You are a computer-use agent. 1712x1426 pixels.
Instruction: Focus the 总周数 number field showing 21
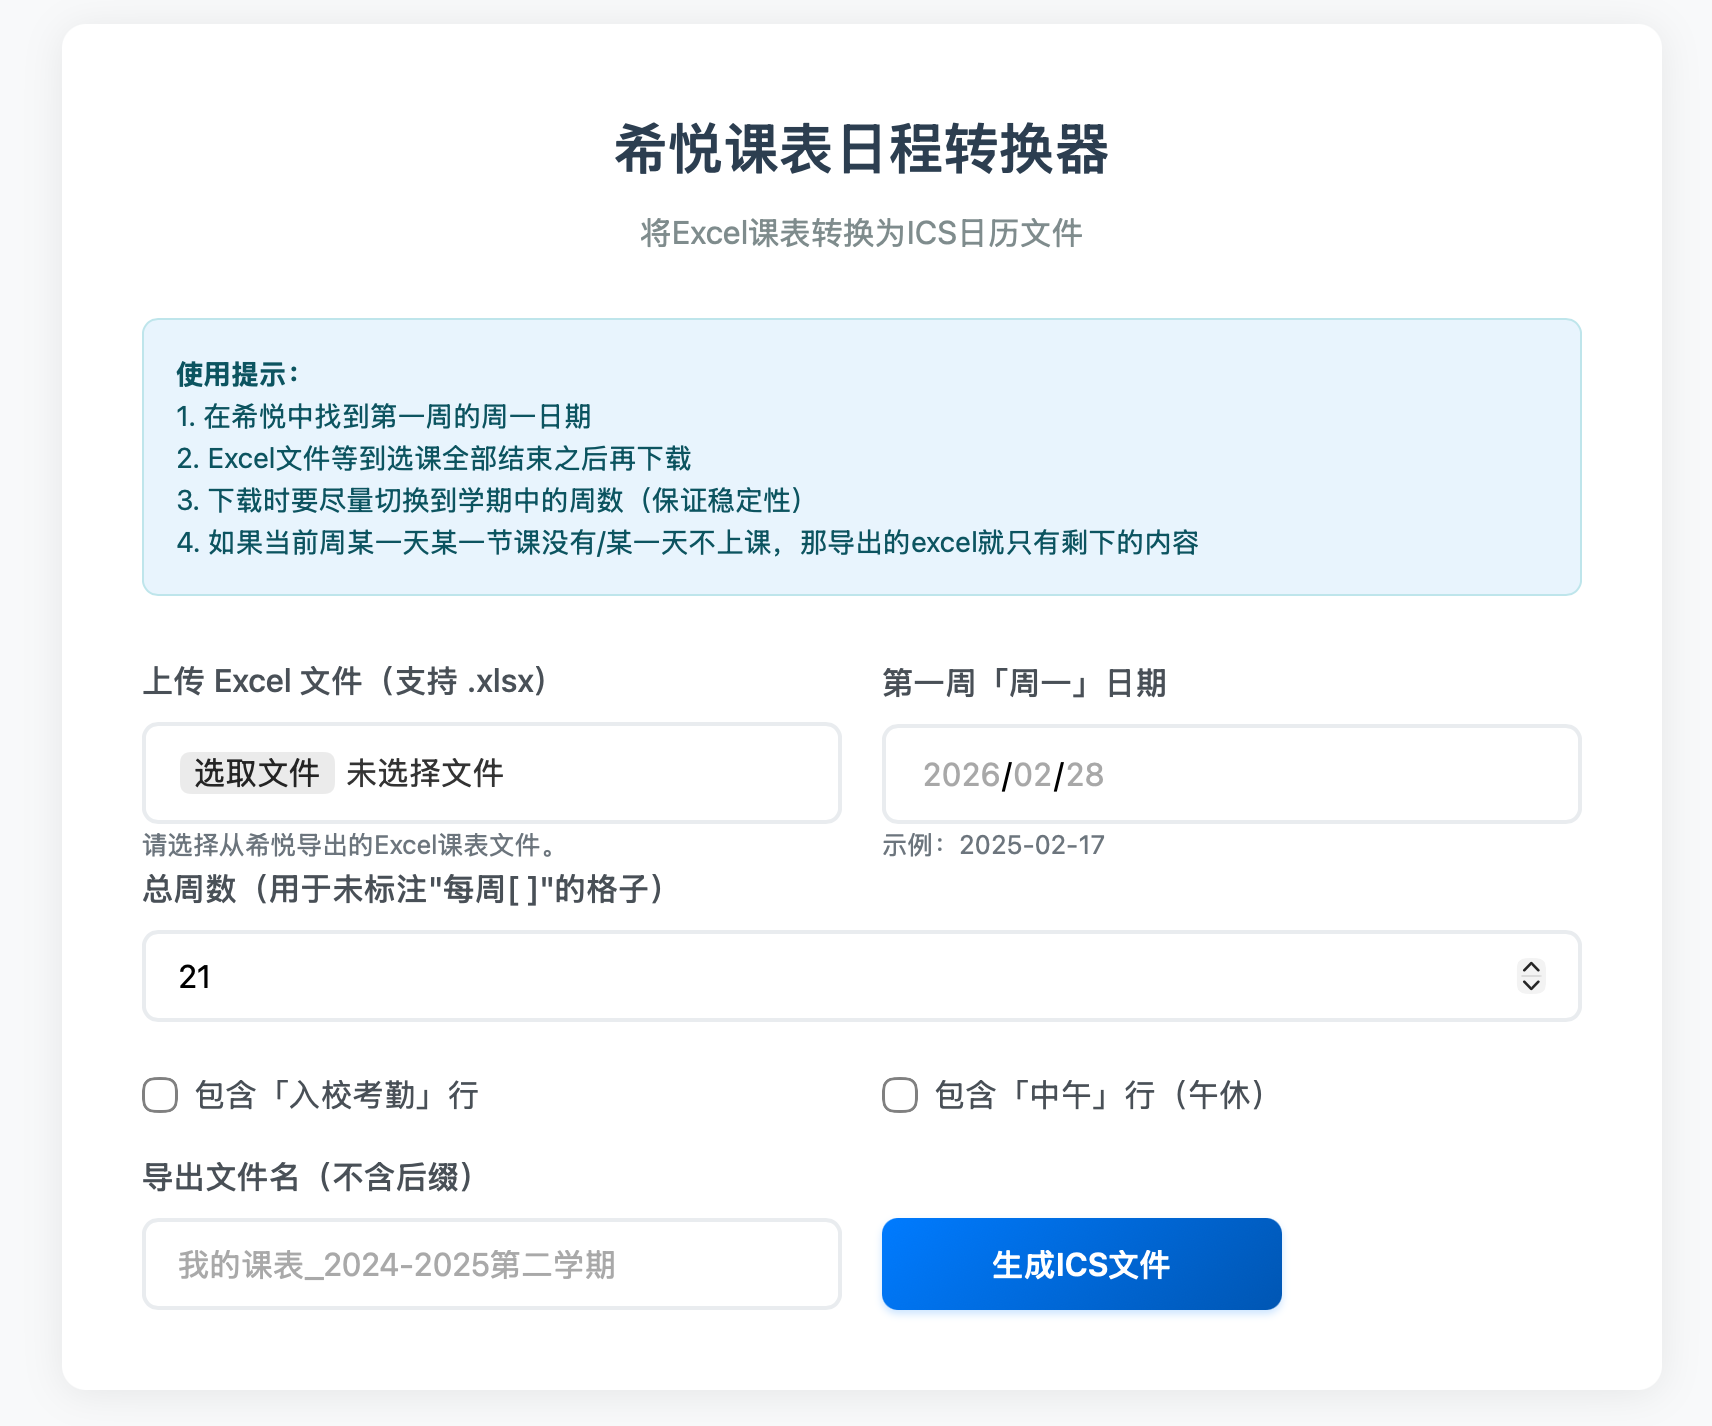coord(800,976)
